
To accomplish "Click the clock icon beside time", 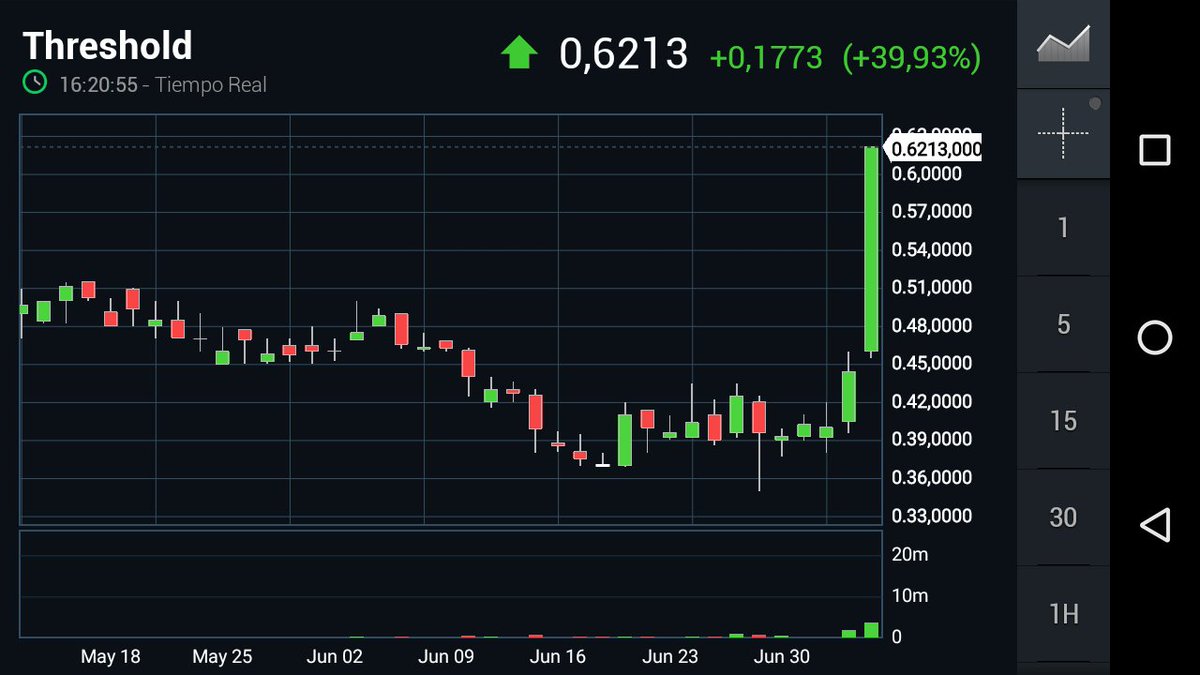I will 35,83.
